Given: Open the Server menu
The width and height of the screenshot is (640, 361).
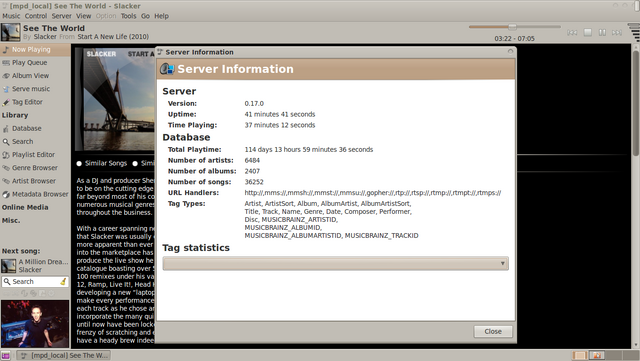Looking at the screenshot, I should [61, 16].
